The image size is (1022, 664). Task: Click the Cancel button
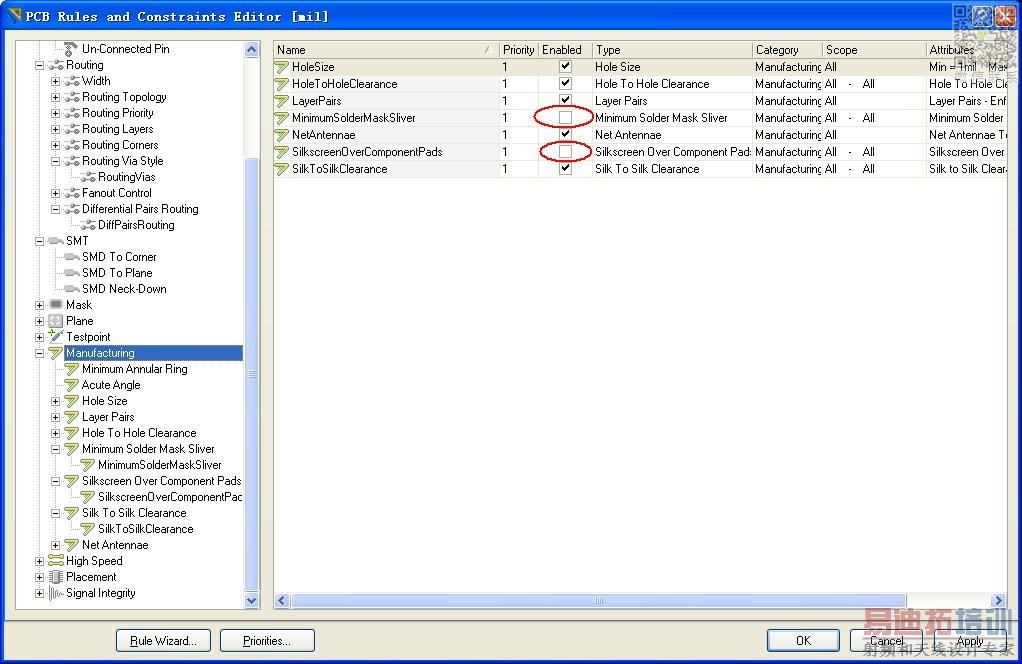pos(886,641)
